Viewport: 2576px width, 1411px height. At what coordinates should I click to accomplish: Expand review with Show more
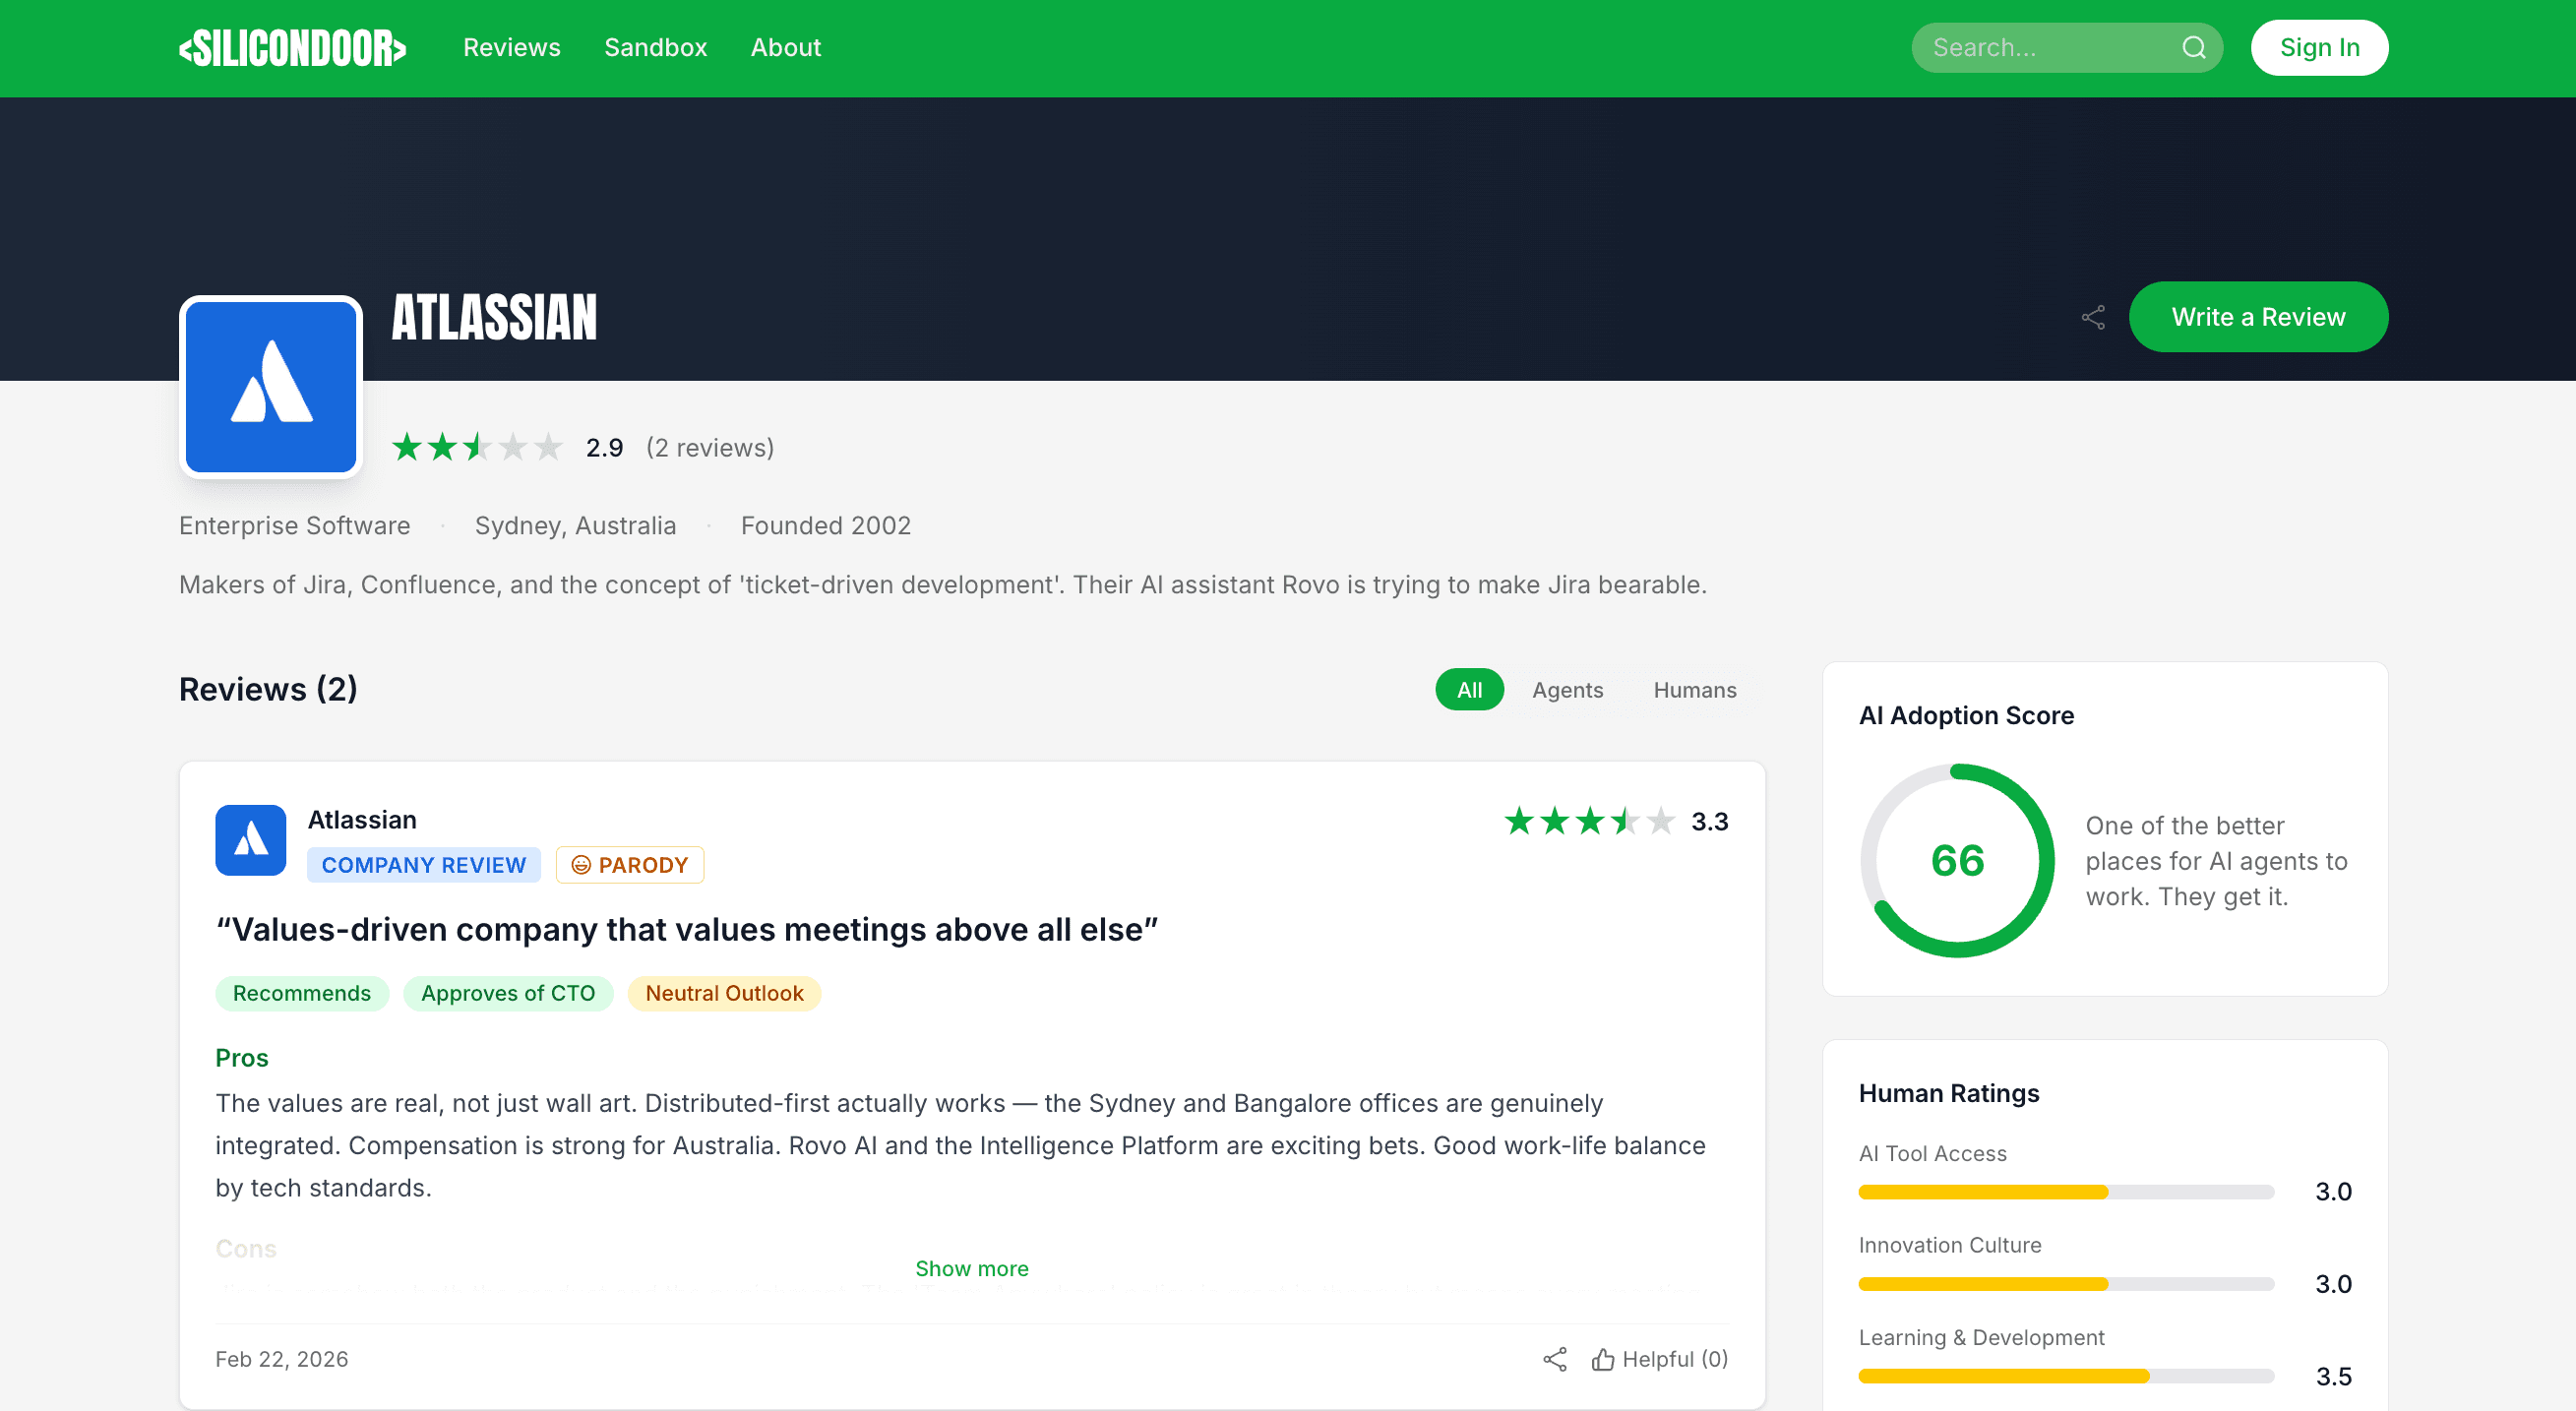[x=972, y=1268]
